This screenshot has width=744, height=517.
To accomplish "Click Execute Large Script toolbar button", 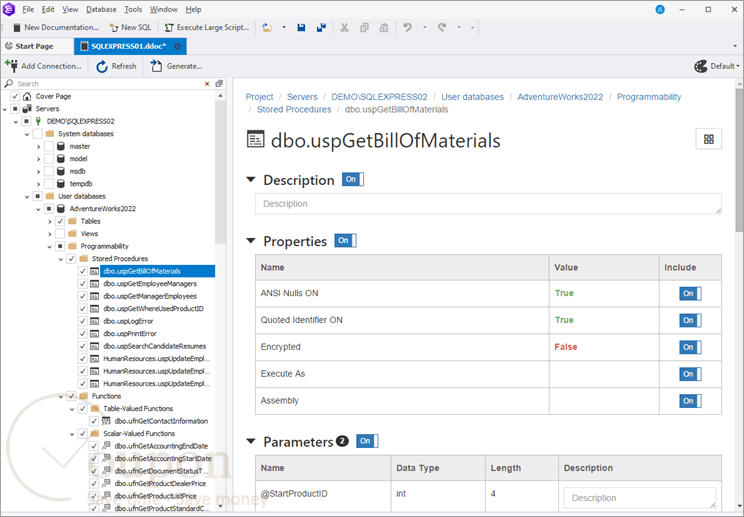I will click(207, 28).
